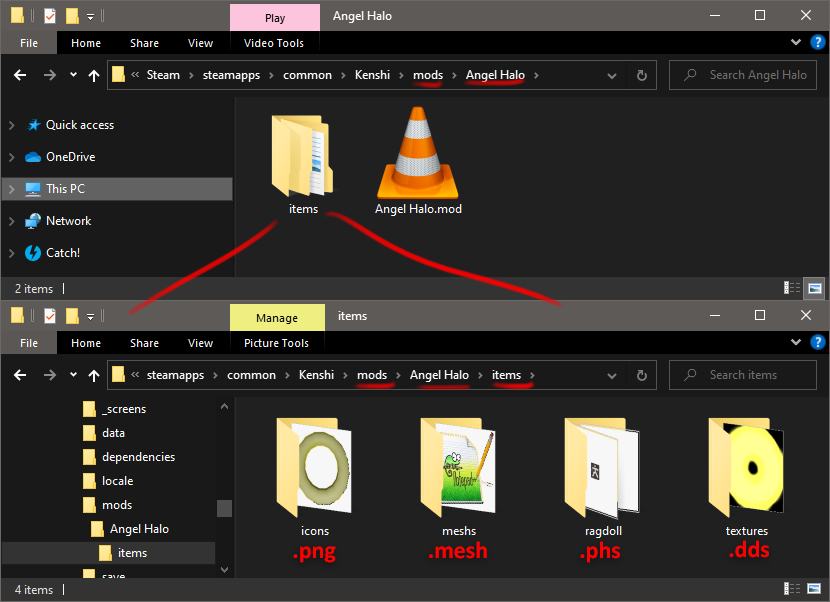
Task: Click Forward arrow in Angel Halo window
Action: click(x=50, y=75)
